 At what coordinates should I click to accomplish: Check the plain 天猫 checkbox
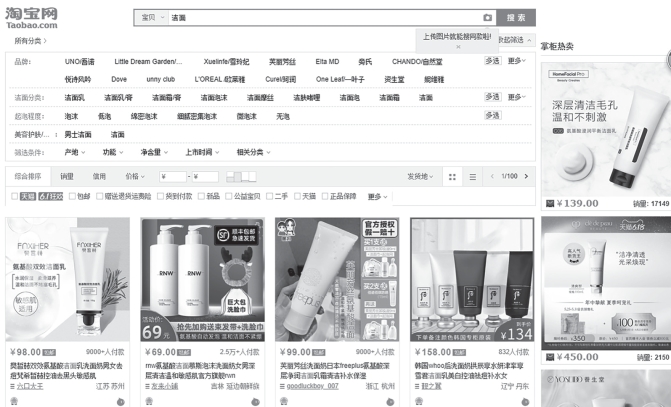pos(297,196)
